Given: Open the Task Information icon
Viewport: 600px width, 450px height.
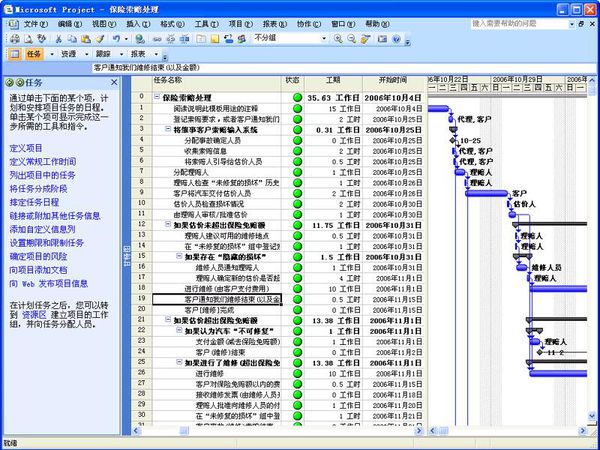Looking at the screenshot, I should [201, 39].
